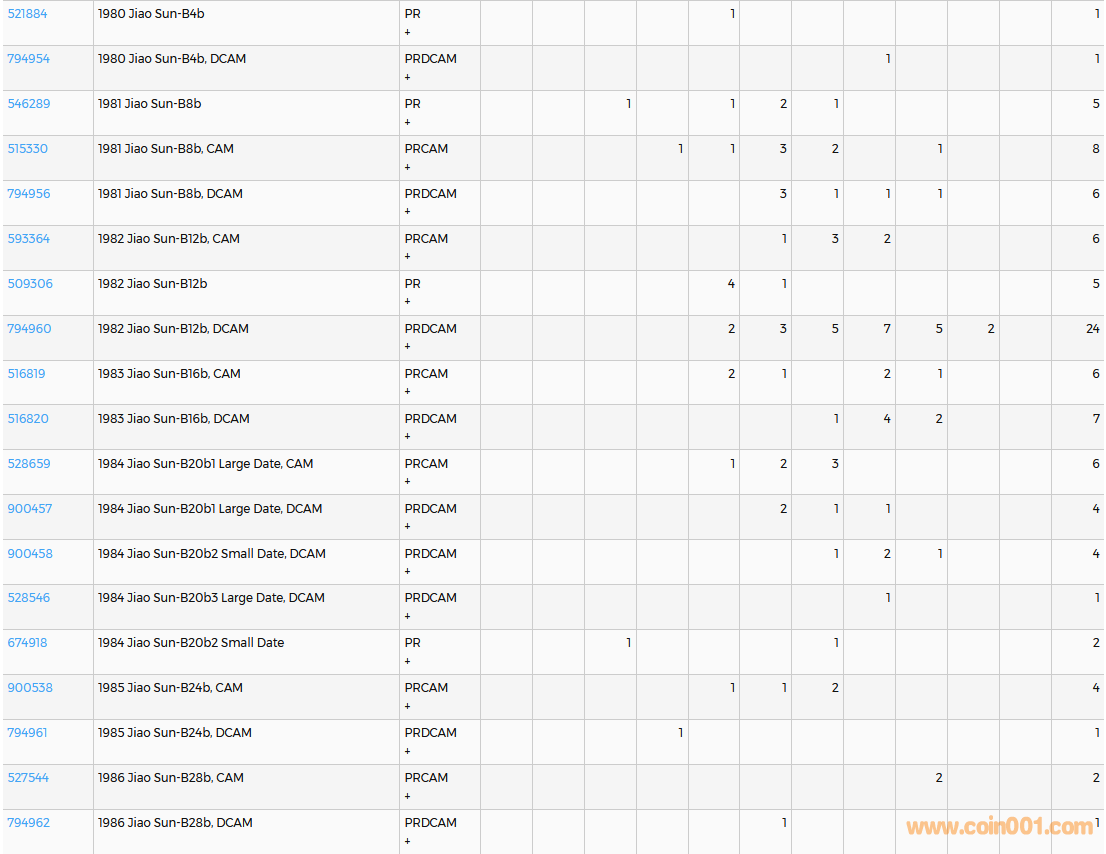
Task: Expand plus under PRDCAM for 1983 Jiao Sun-B16b, DCAM
Action: coord(407,437)
